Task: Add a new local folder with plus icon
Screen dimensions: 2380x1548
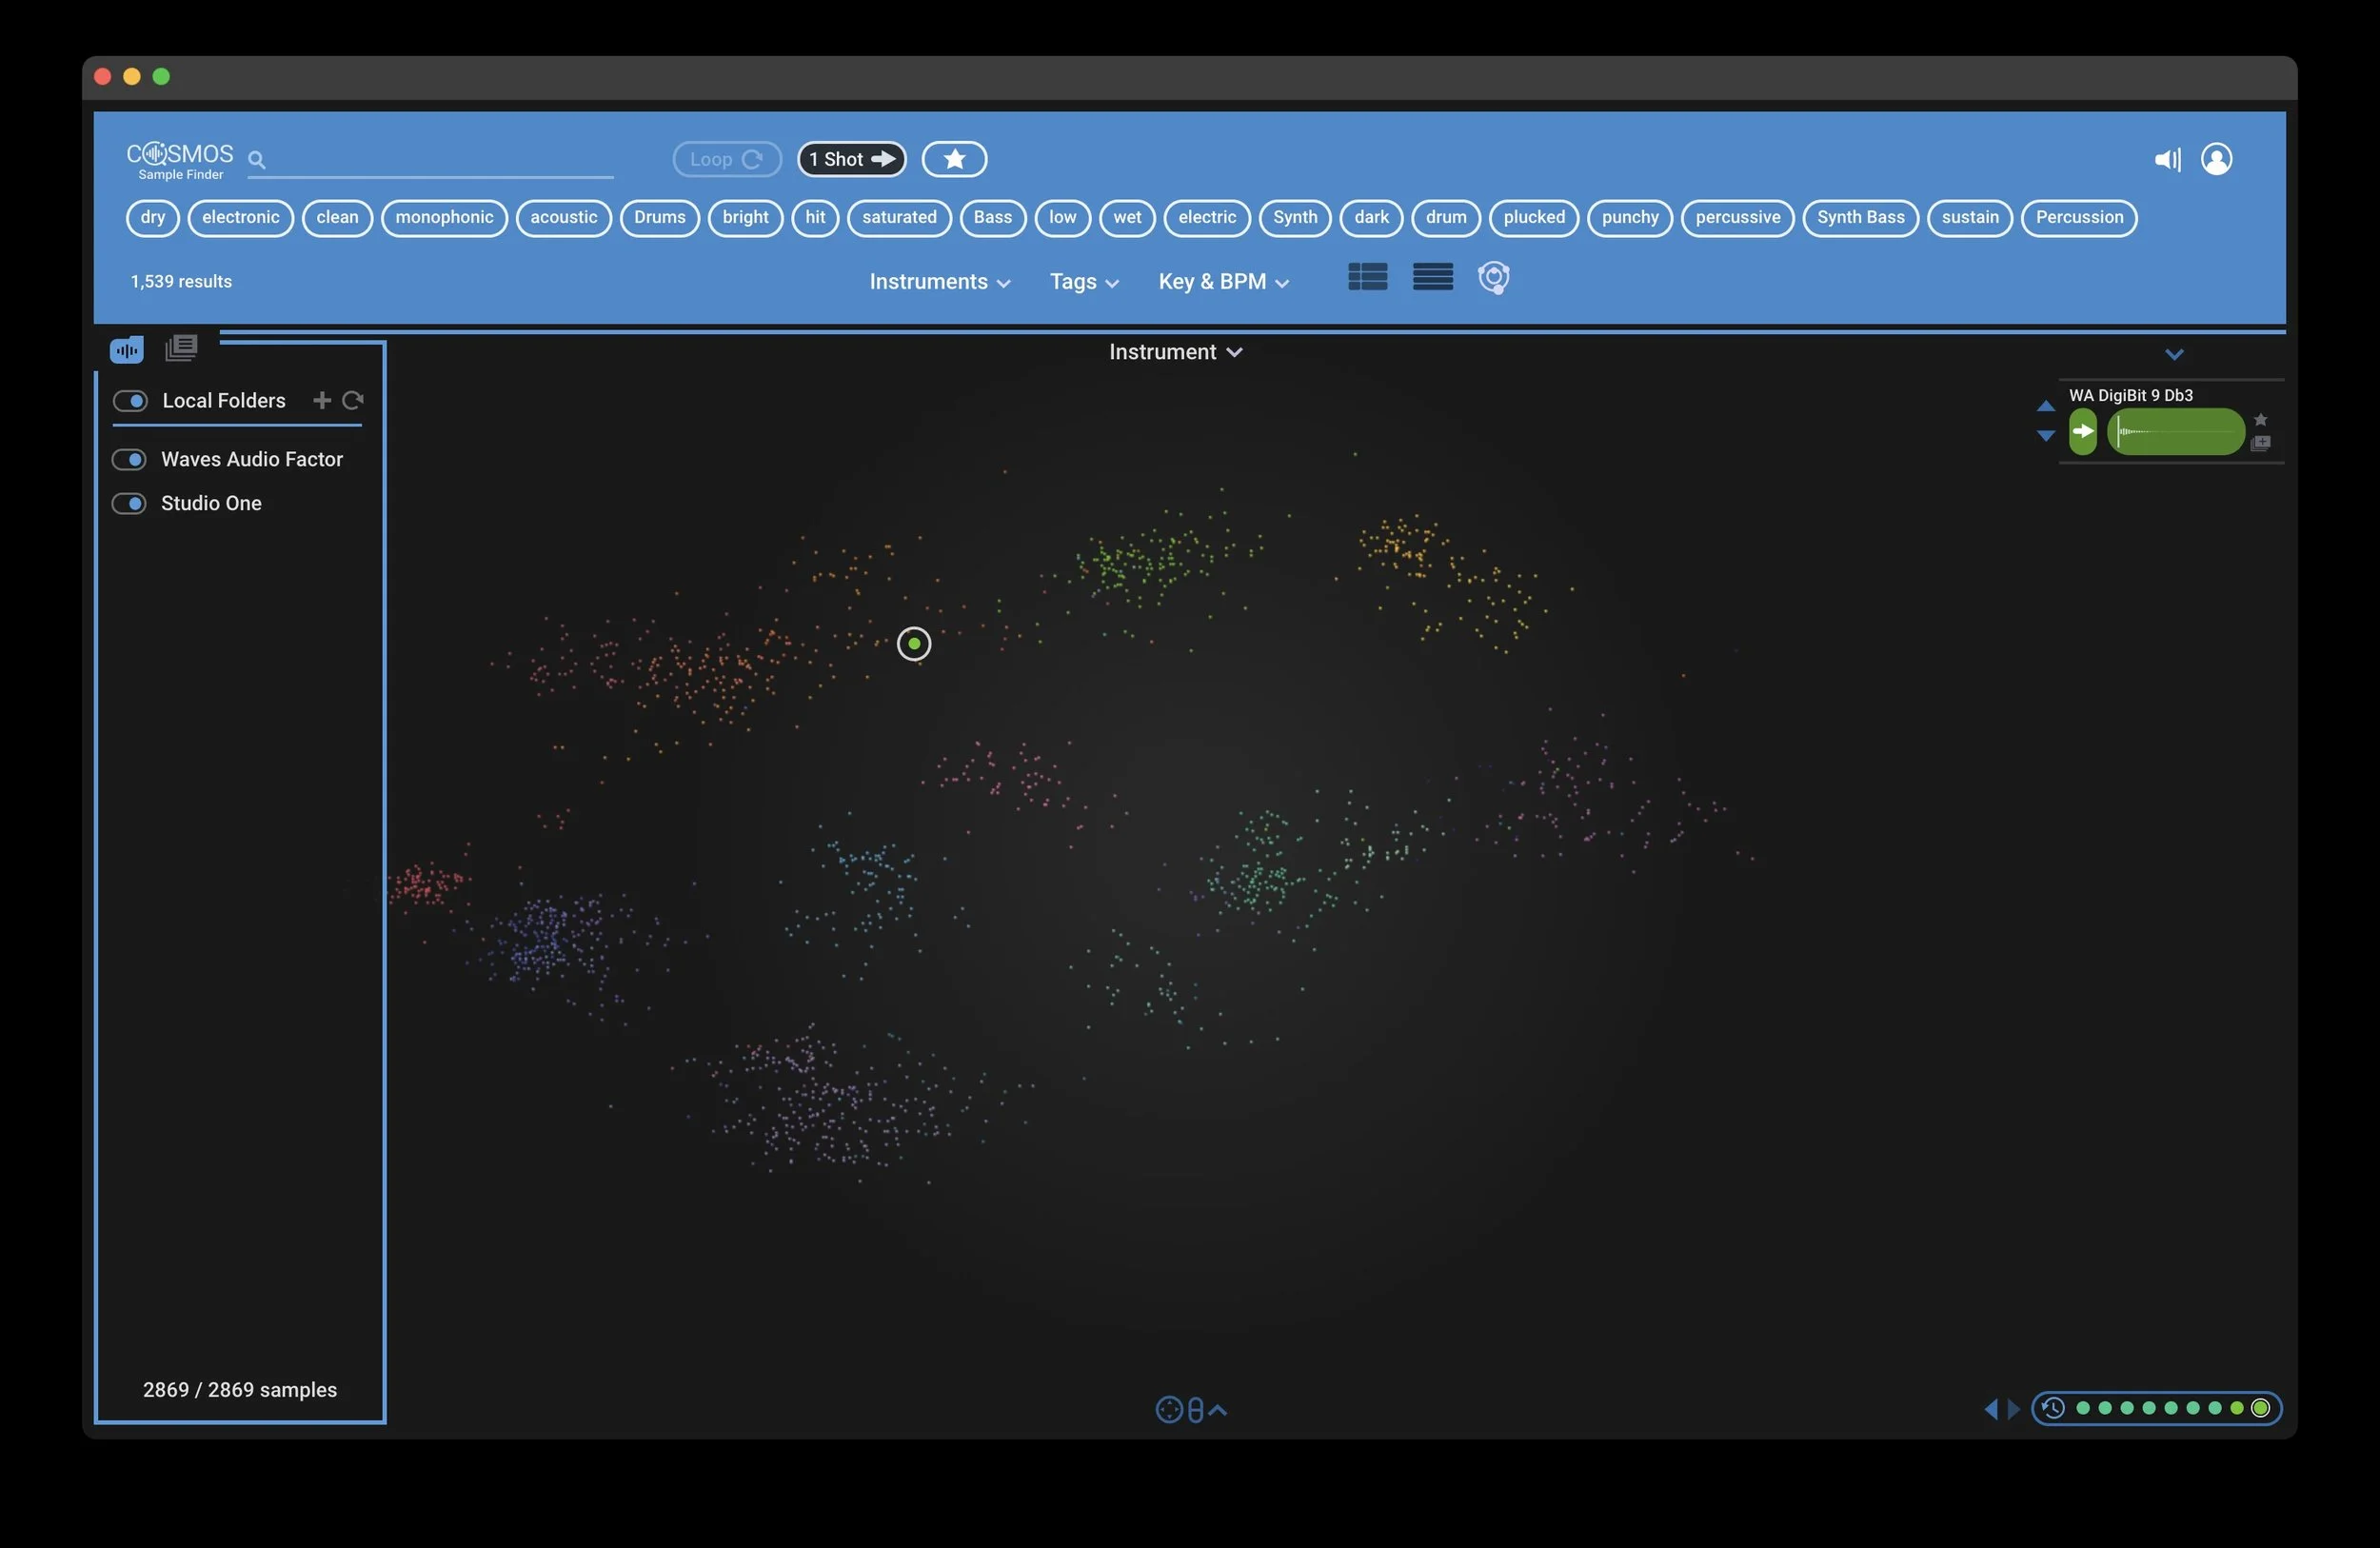Action: coord(322,400)
